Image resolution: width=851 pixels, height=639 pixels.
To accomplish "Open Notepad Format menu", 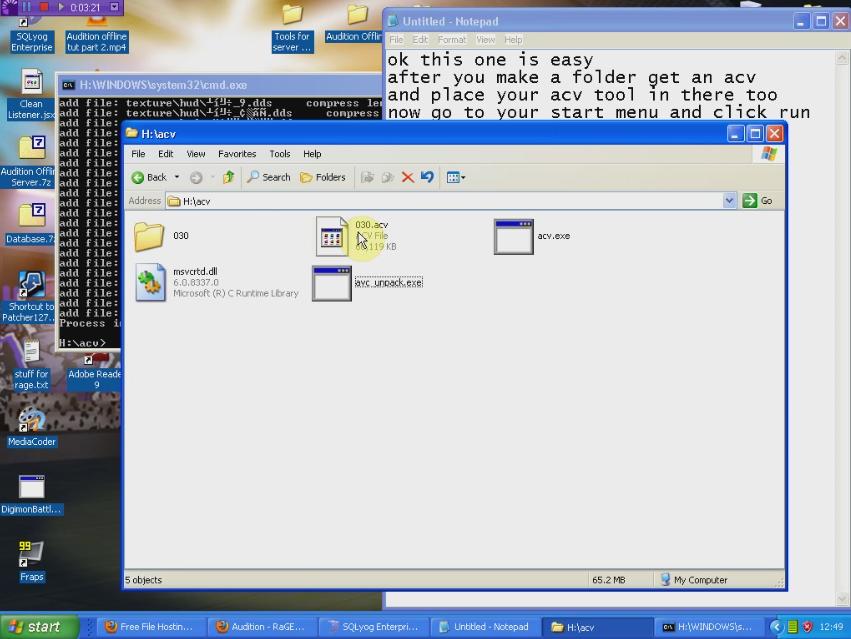I will 452,40.
